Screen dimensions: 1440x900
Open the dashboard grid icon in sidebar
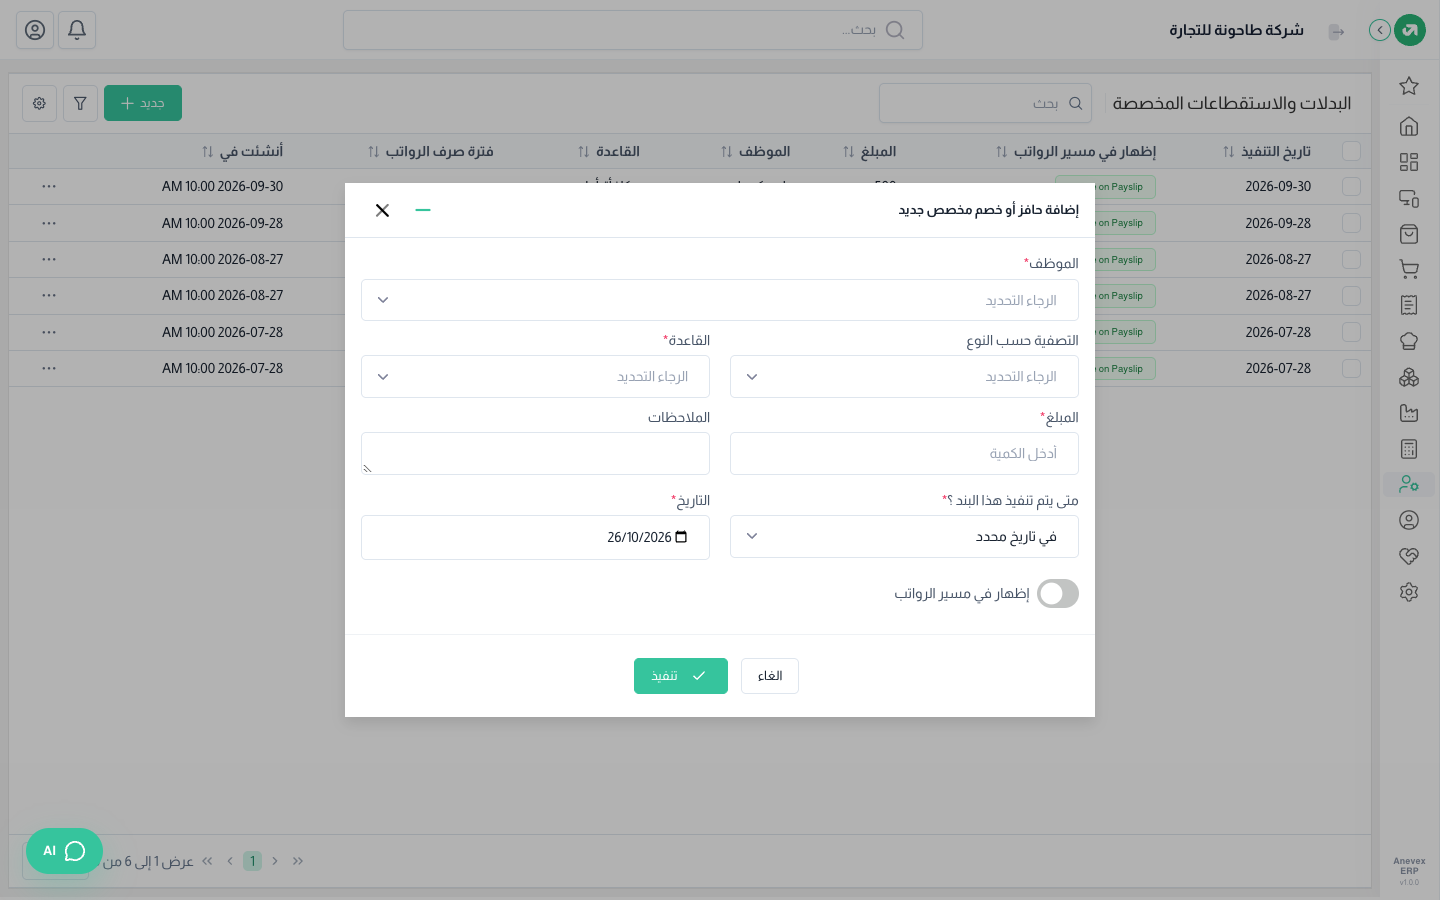pos(1409,162)
